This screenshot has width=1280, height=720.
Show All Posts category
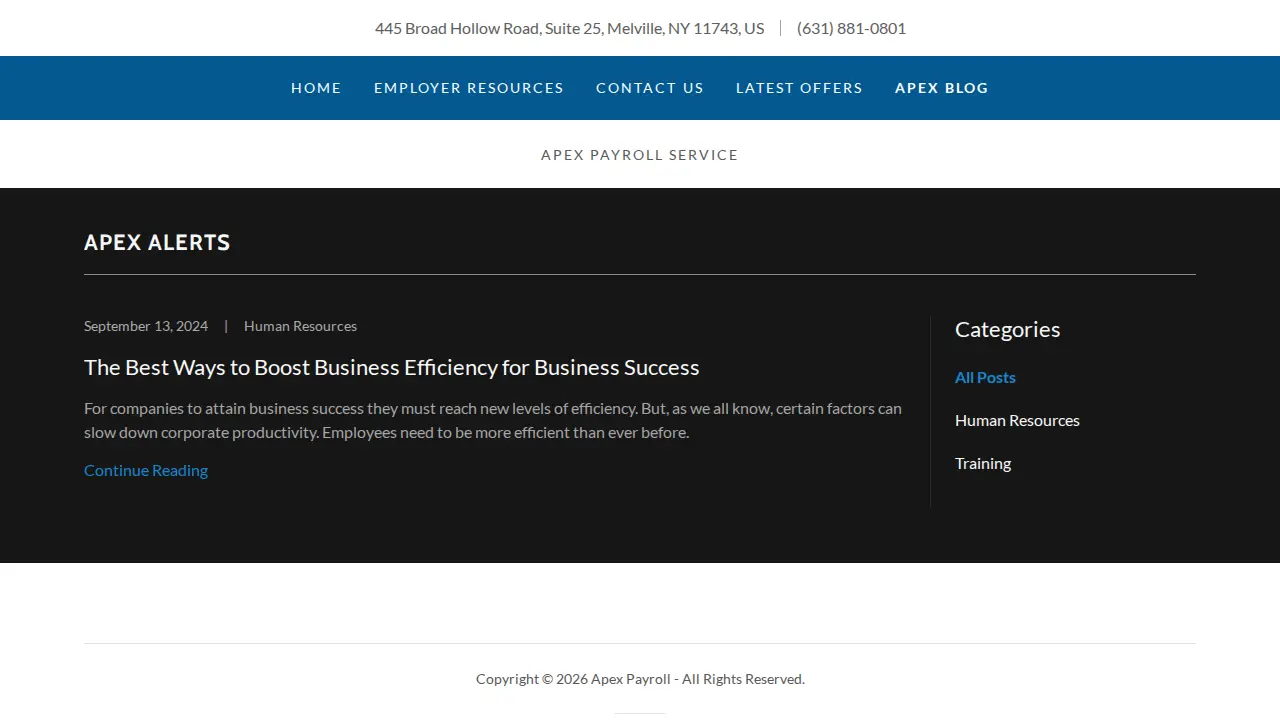(x=985, y=377)
